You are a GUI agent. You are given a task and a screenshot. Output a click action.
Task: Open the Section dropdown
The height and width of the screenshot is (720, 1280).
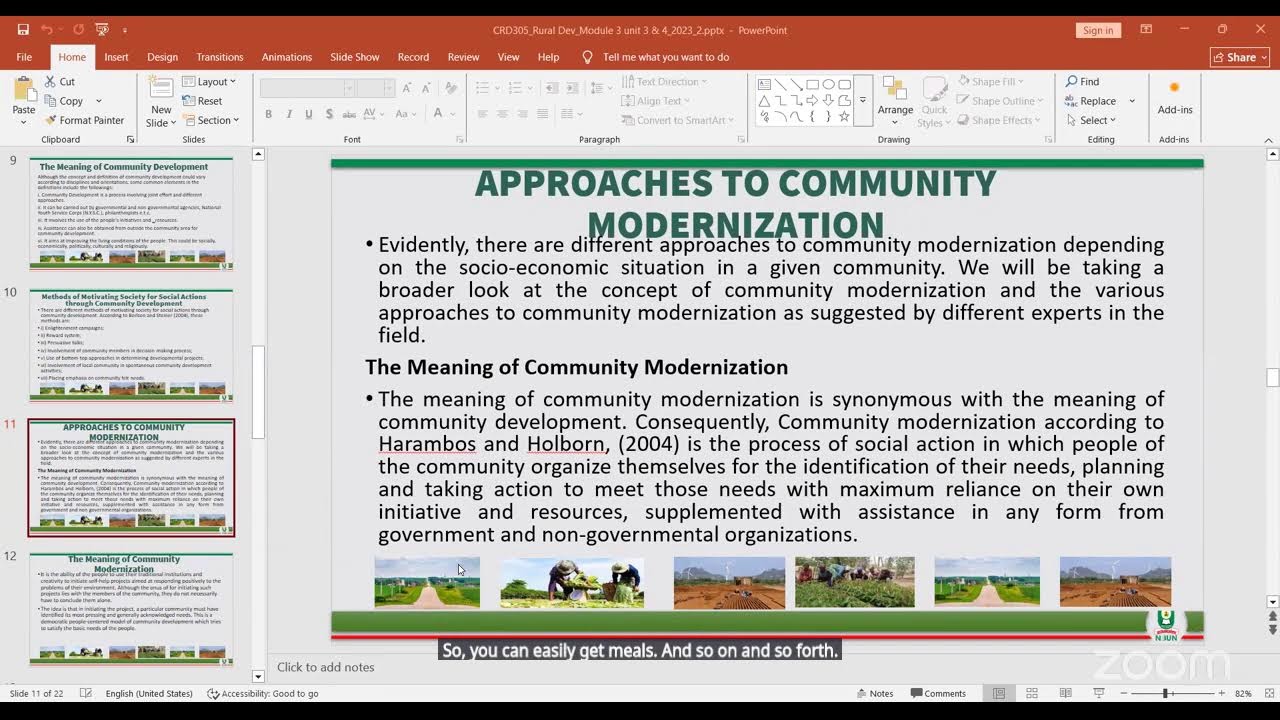coord(211,120)
